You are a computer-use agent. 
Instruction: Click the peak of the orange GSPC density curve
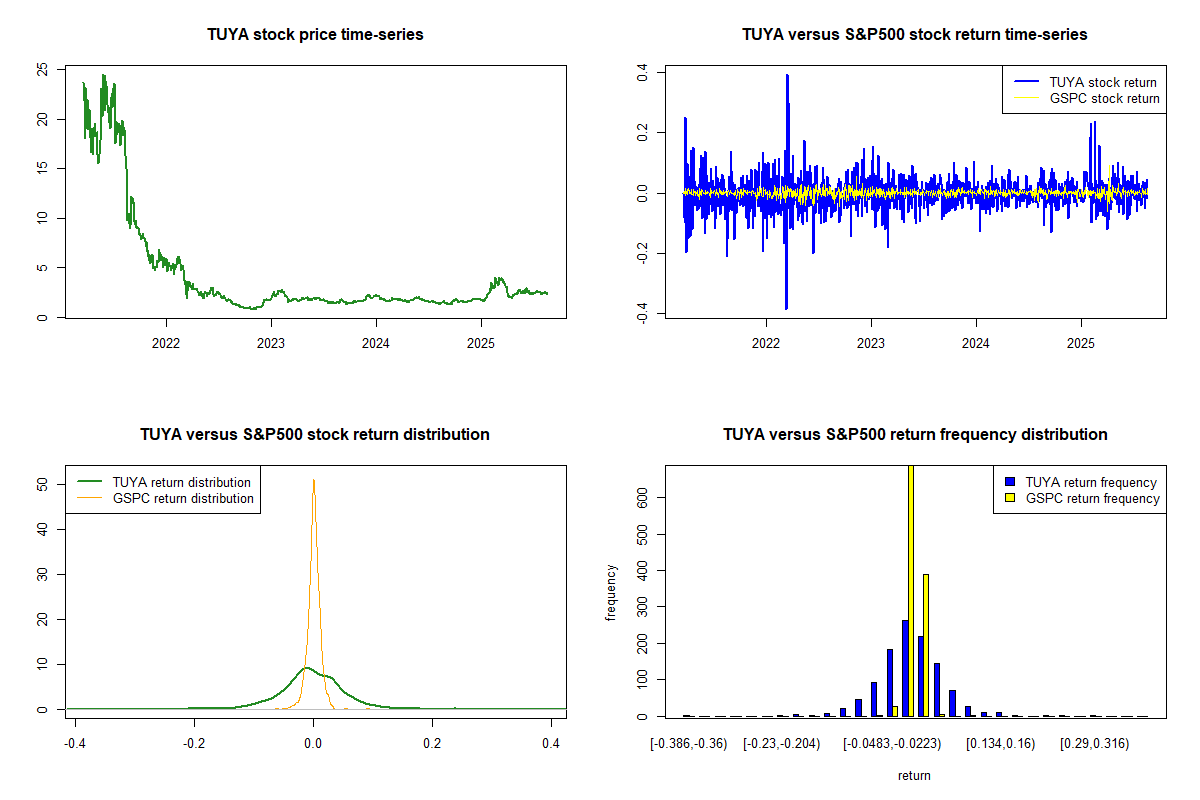click(x=314, y=480)
